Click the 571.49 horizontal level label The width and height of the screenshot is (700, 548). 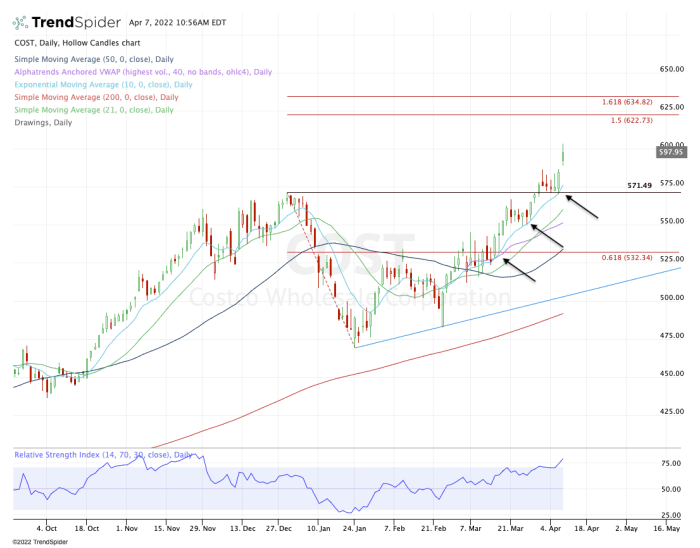[x=639, y=185]
